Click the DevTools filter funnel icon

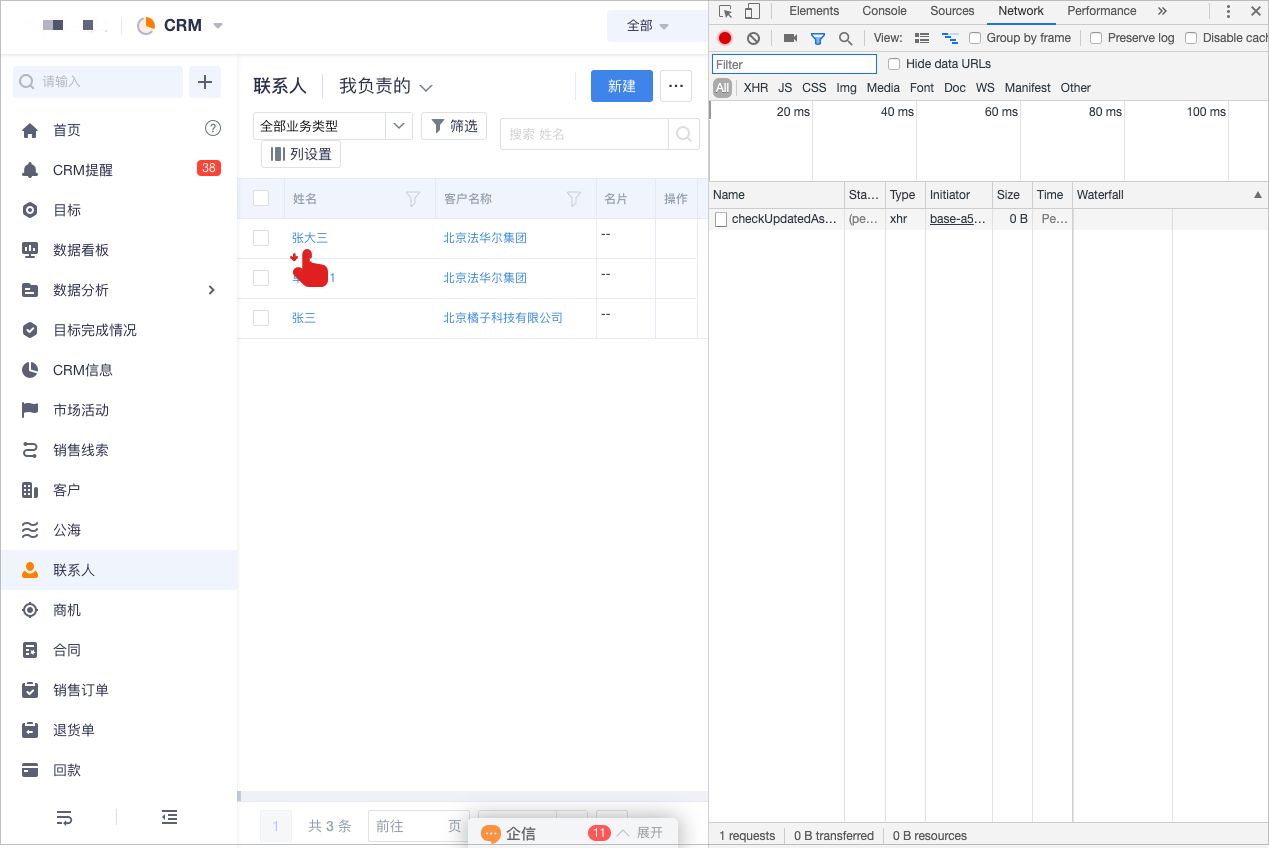[817, 38]
